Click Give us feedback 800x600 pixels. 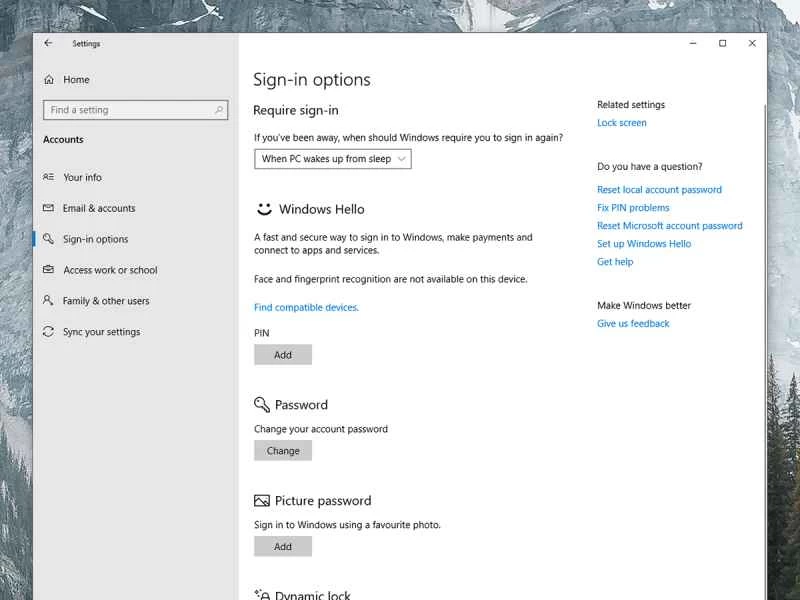click(633, 323)
